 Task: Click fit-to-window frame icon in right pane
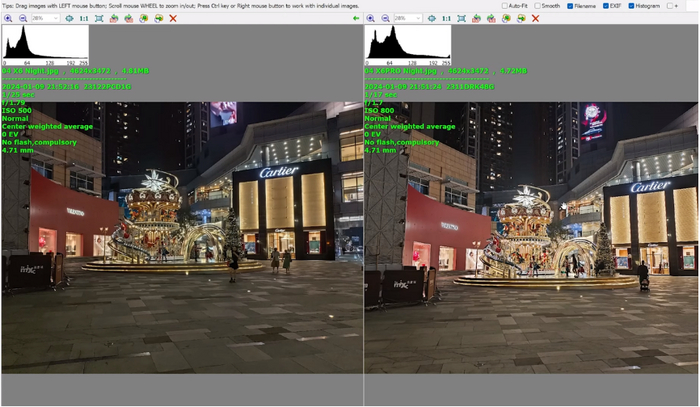point(461,18)
